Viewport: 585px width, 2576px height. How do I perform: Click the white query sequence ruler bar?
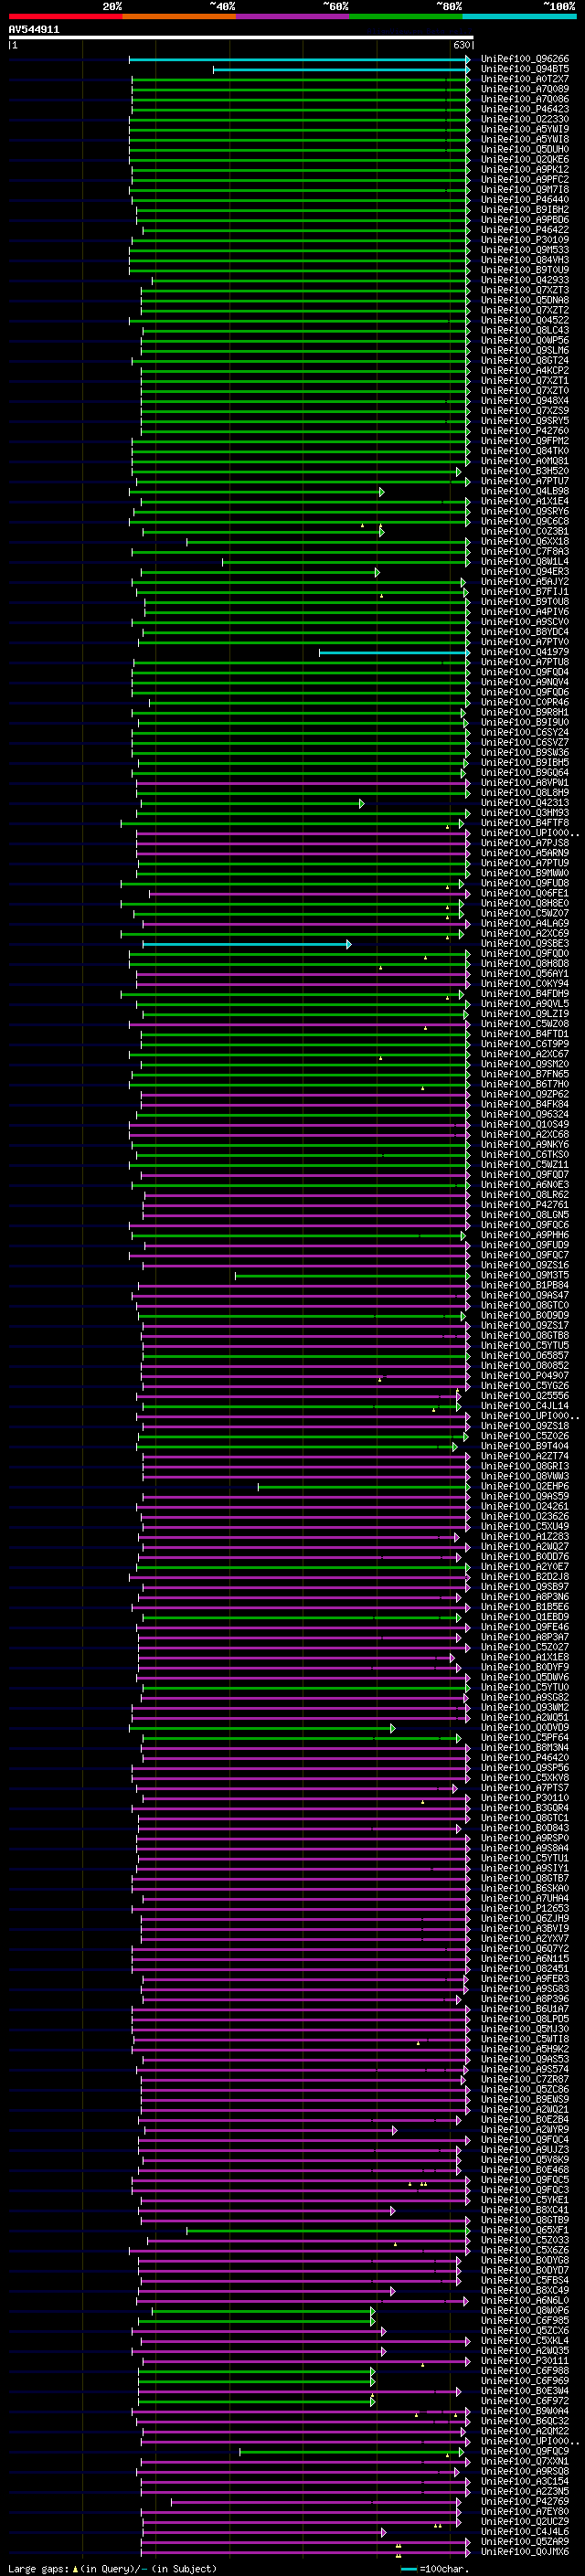(x=241, y=37)
